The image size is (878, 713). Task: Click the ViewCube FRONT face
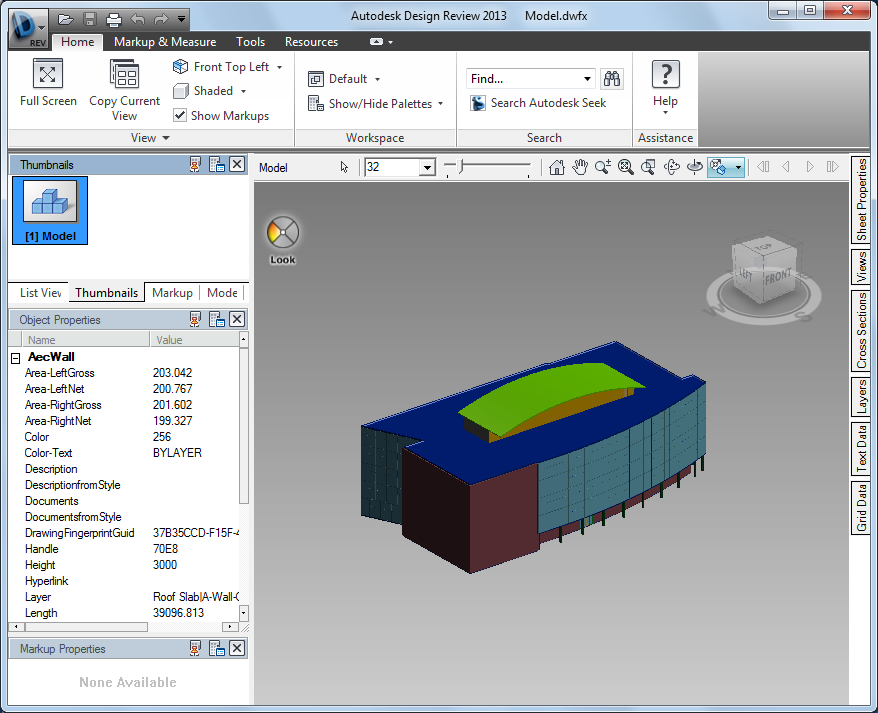click(x=778, y=278)
